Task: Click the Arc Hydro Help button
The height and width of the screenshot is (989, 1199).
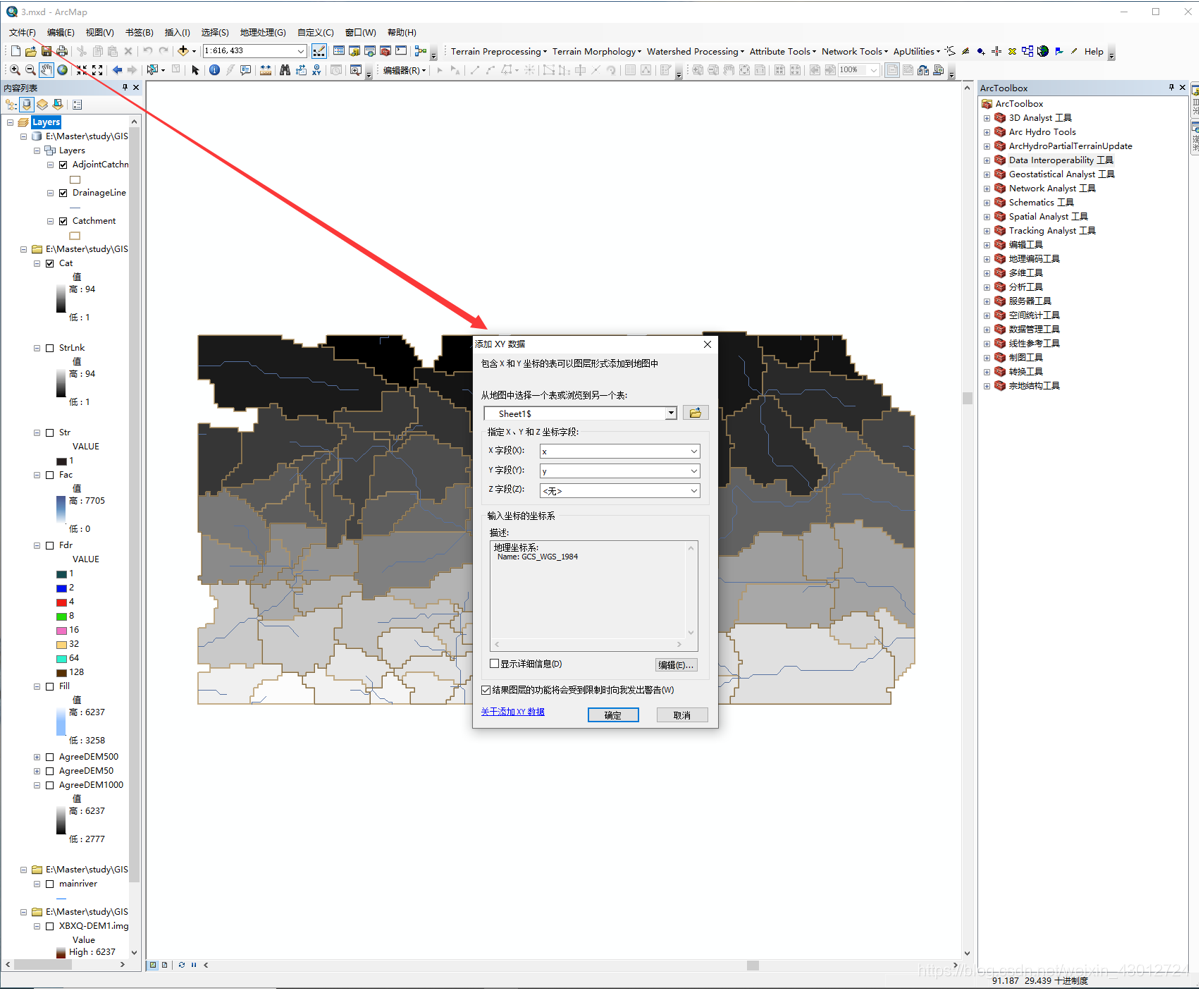Action: tap(1093, 51)
